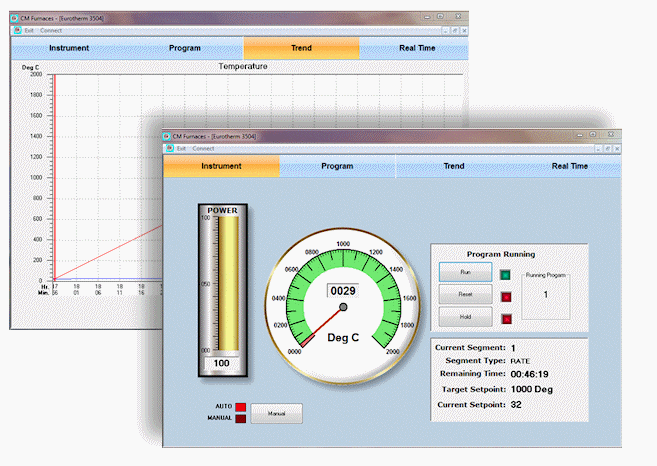657x466 pixels.
Task: Click the red trend line in chart
Action: (x=109, y=253)
